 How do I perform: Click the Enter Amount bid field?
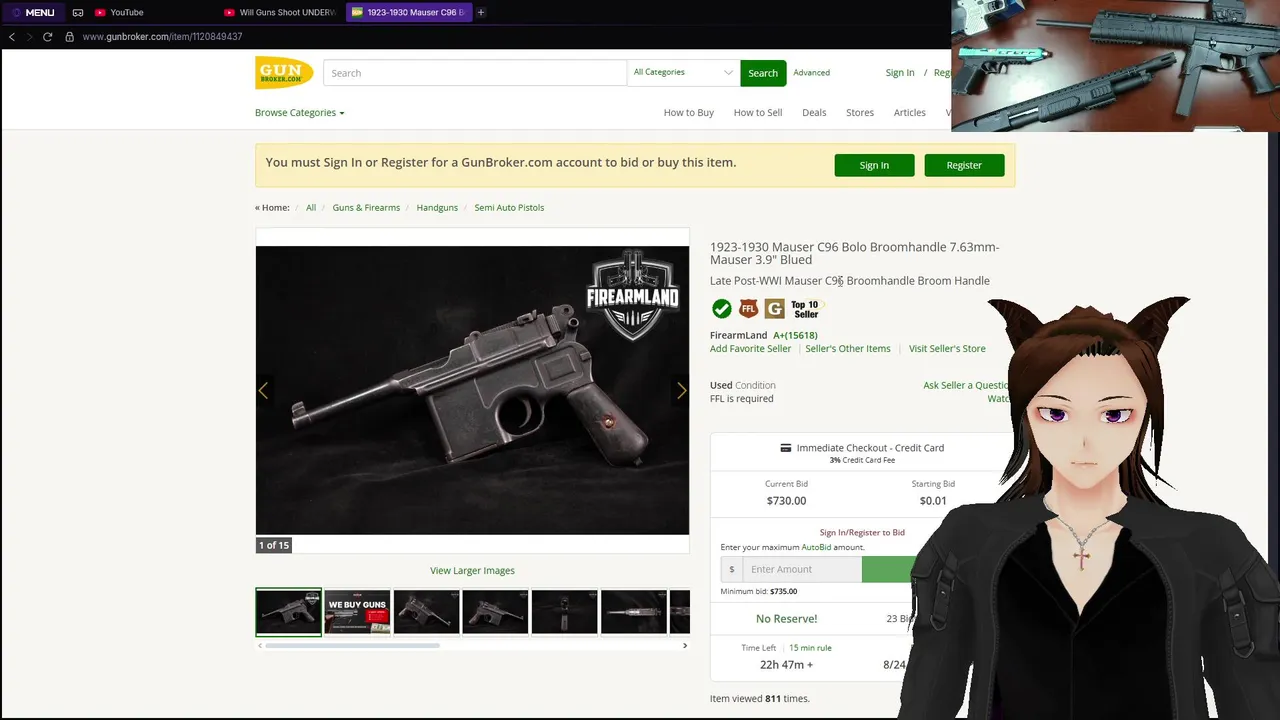801,569
